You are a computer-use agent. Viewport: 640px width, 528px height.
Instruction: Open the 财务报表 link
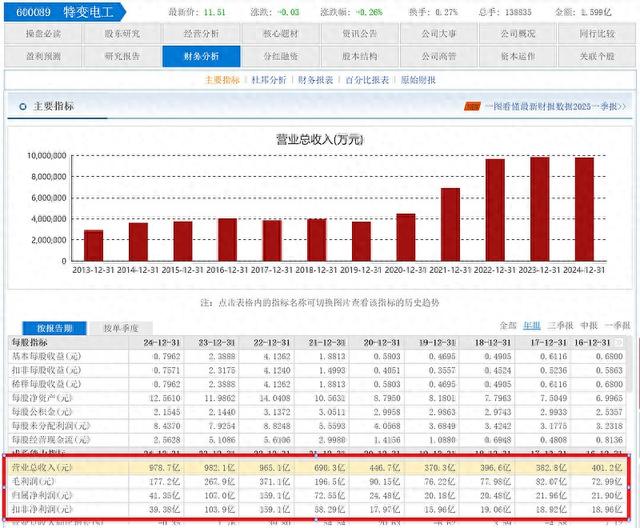315,80
